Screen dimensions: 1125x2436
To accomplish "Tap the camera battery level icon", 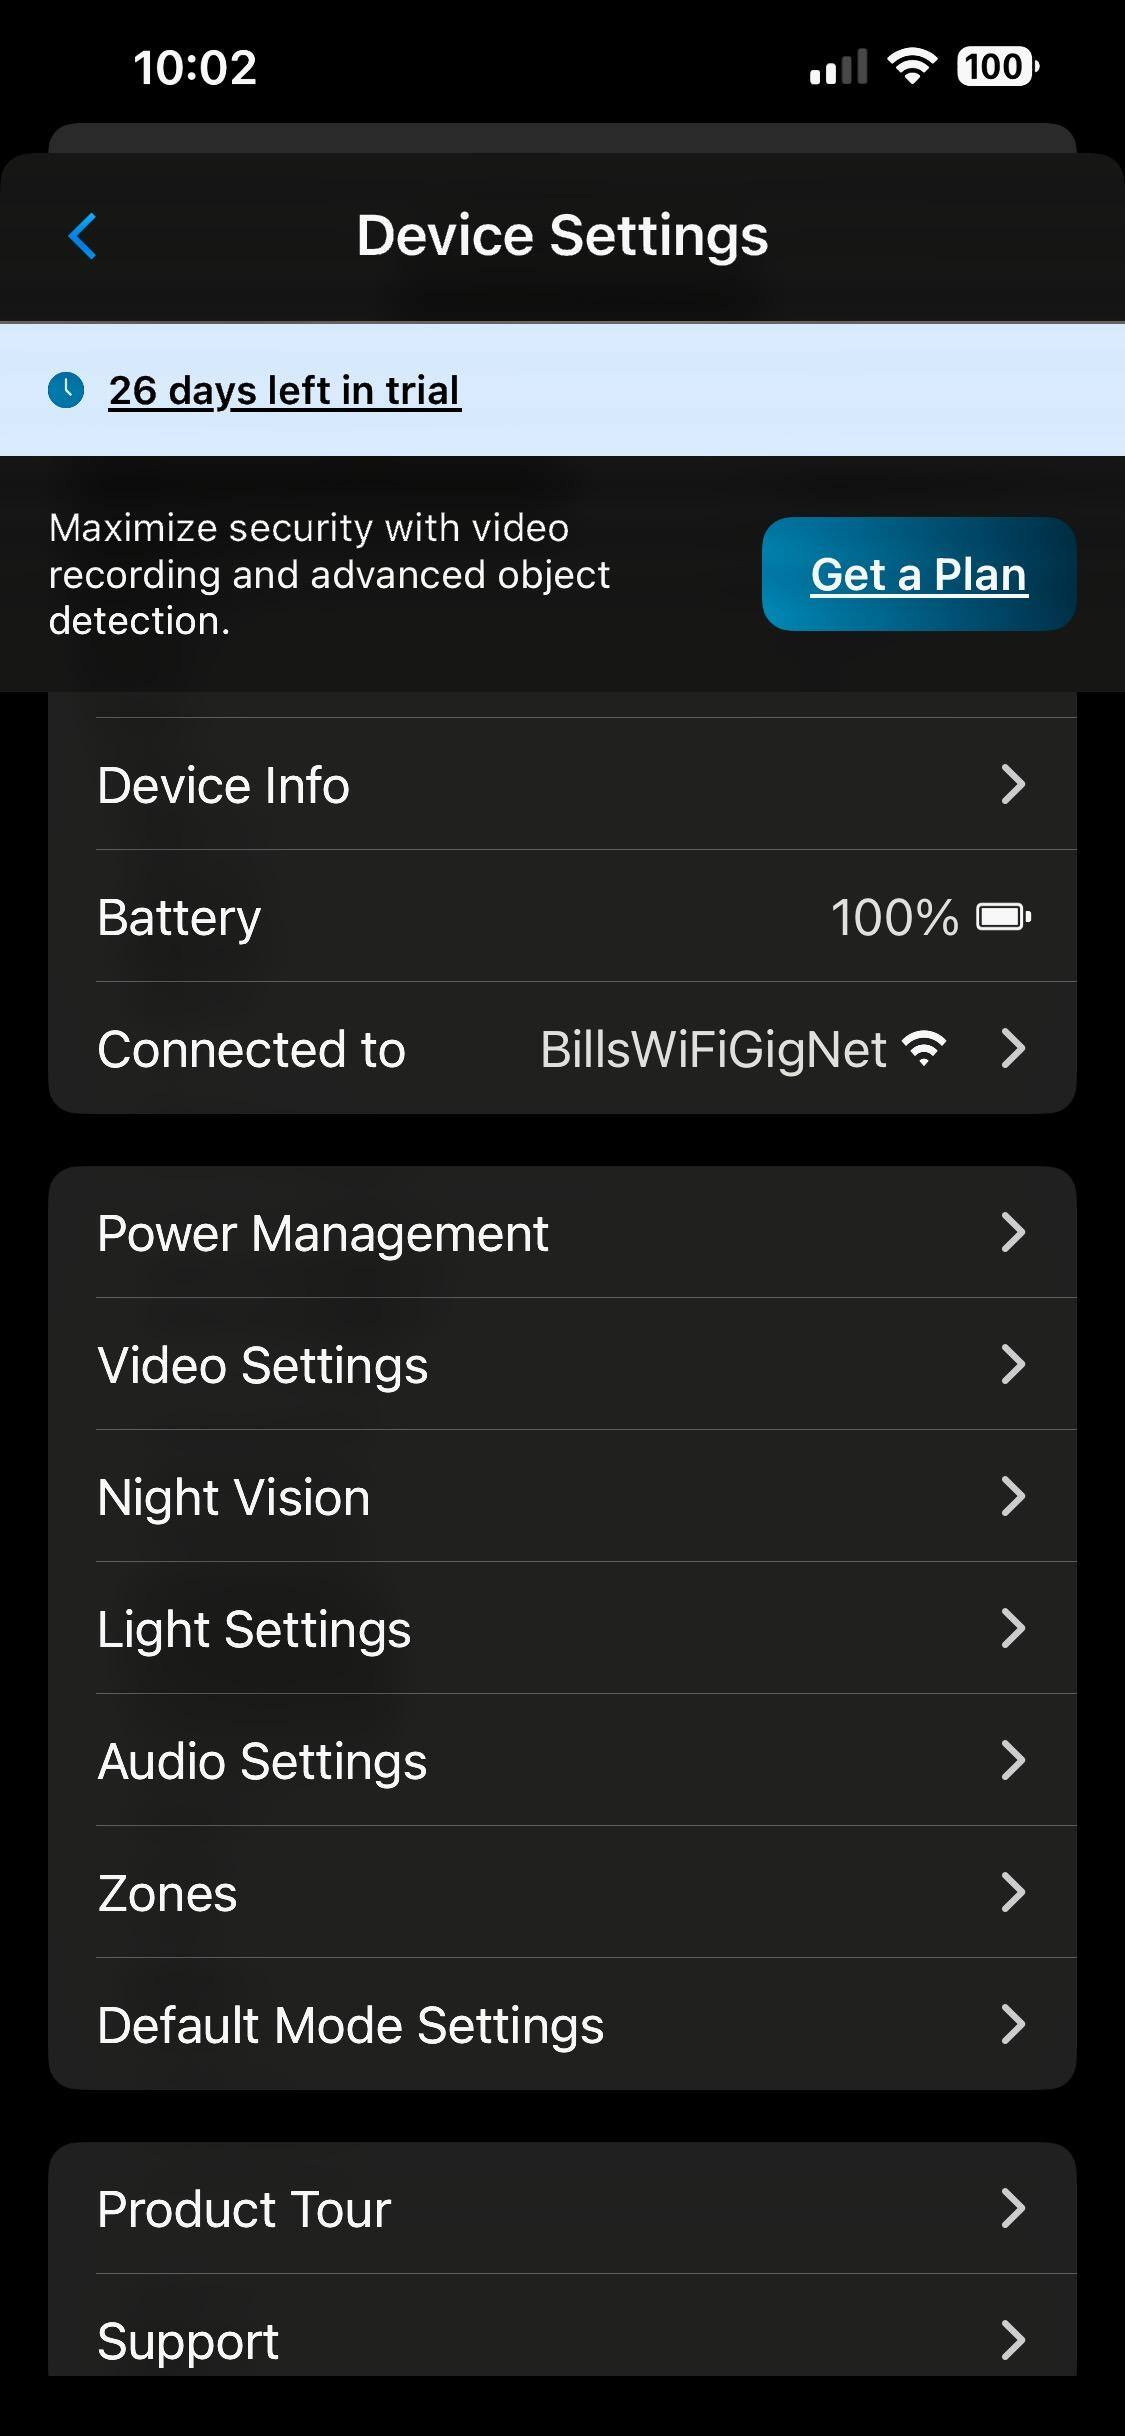I will pyautogui.click(x=1003, y=917).
